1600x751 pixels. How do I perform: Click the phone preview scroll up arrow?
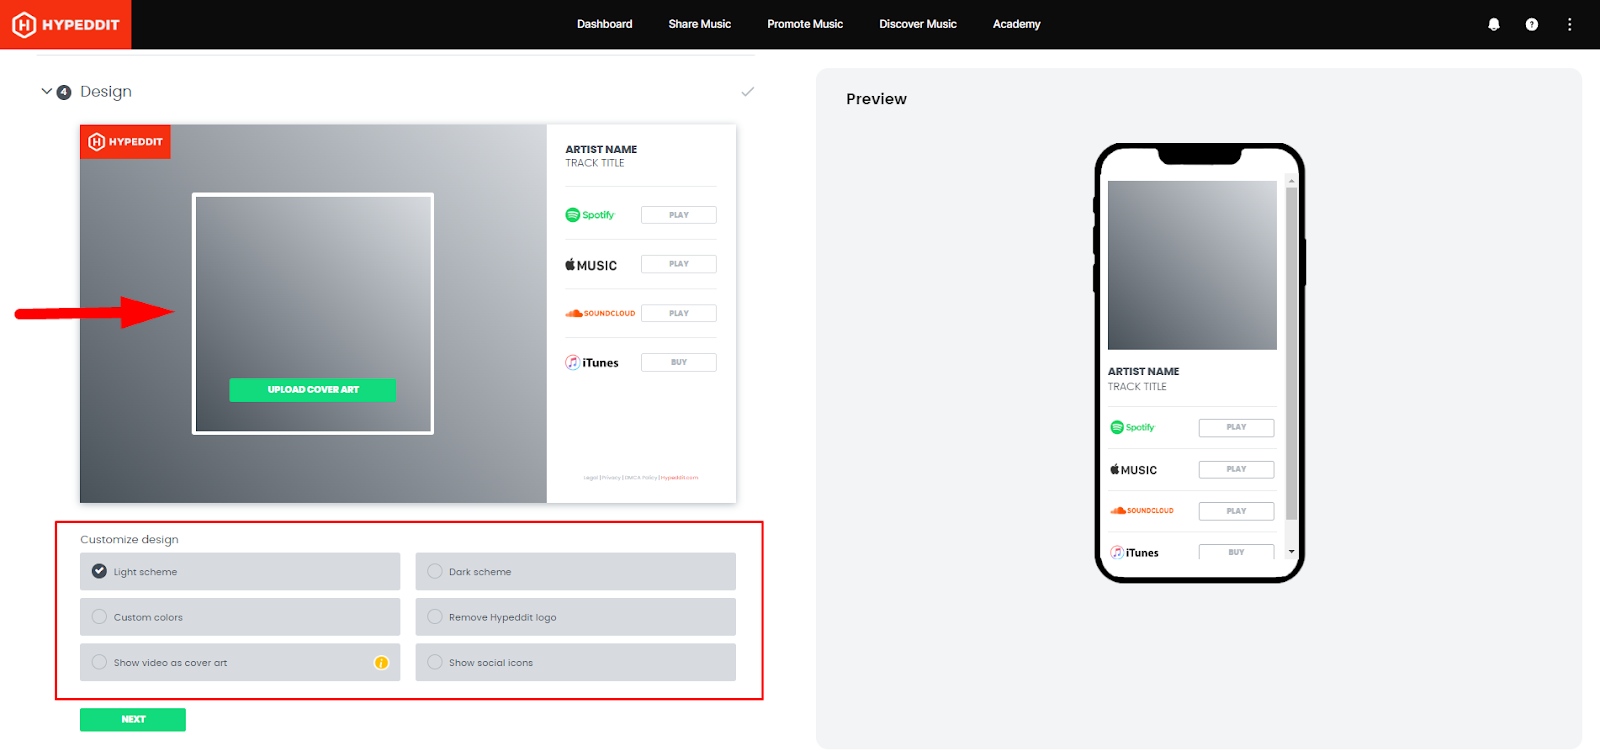pos(1291,182)
